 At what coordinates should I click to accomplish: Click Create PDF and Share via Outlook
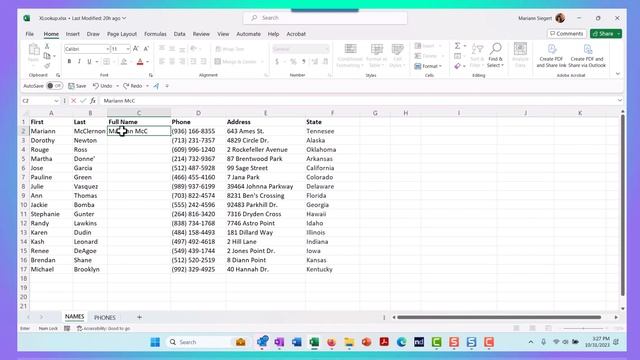click(587, 56)
